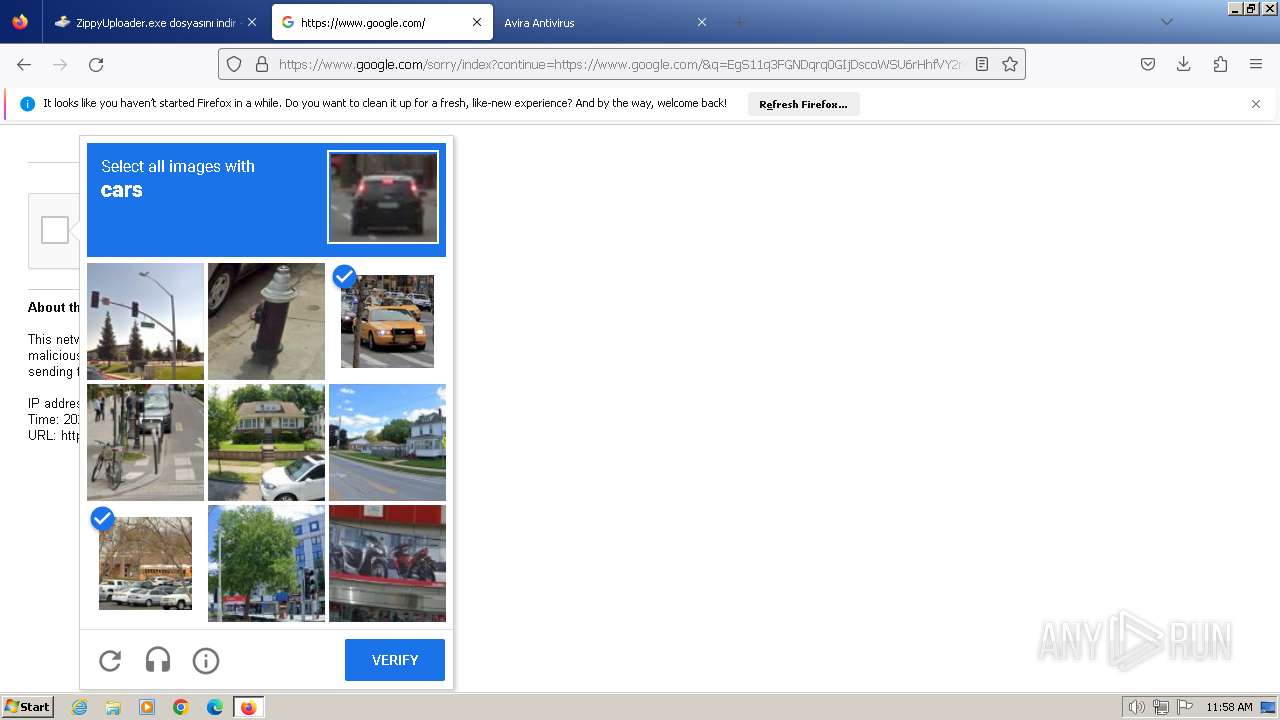Go back to the previous page
1280x720 pixels.
[24, 64]
